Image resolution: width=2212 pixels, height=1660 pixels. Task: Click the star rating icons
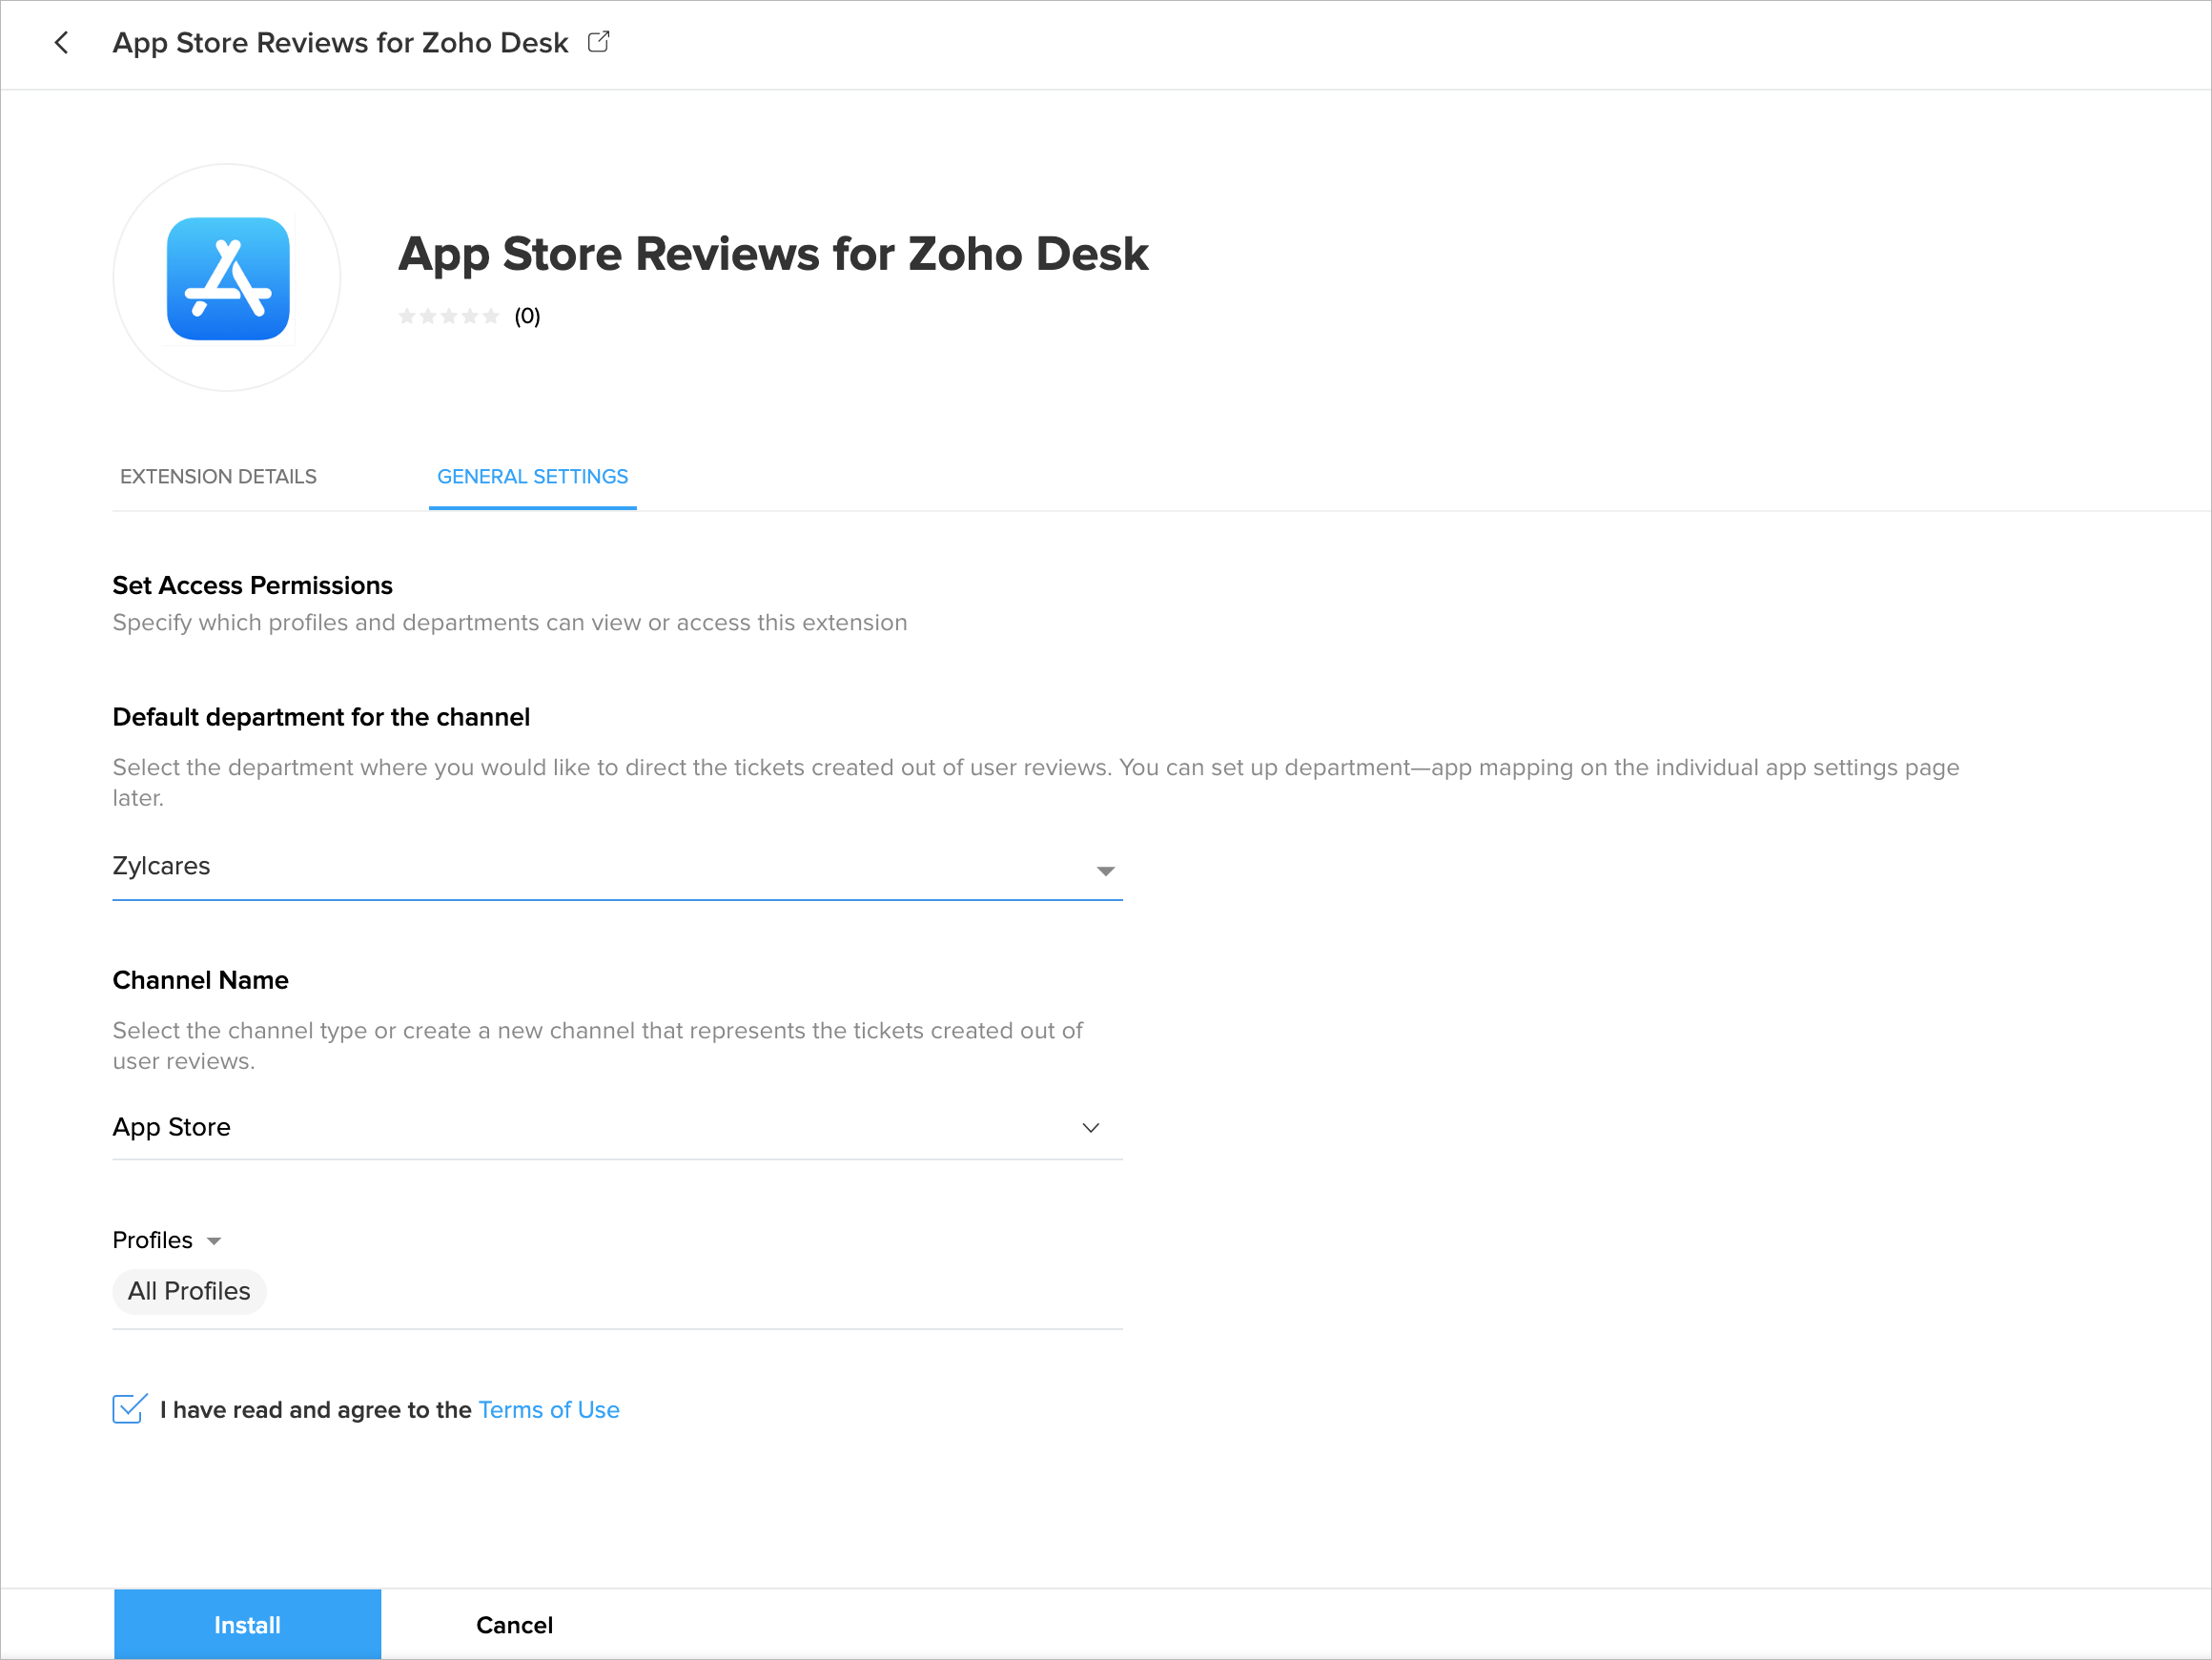coord(448,317)
